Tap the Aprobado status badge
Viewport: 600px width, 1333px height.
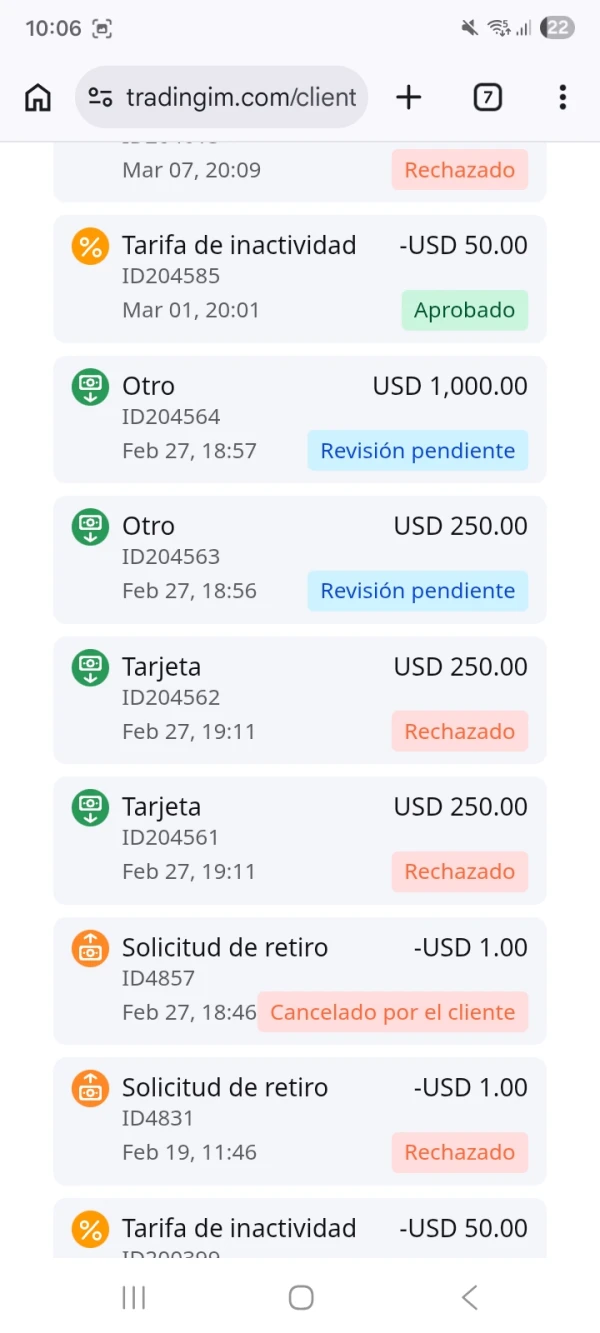click(464, 310)
